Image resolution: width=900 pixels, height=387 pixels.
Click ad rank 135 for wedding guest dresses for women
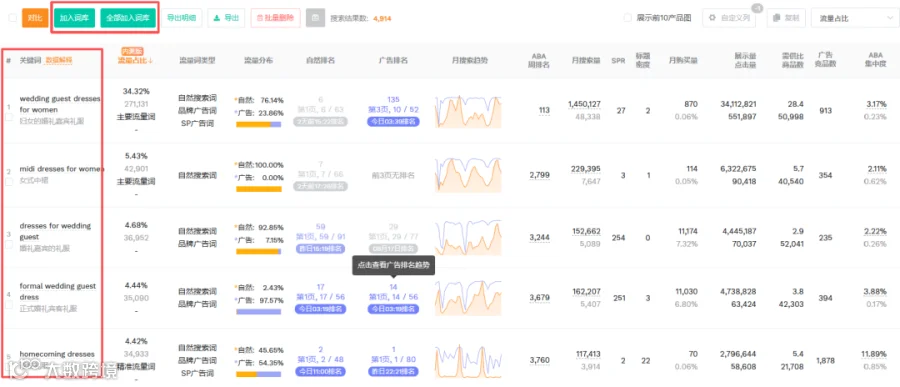pos(394,99)
